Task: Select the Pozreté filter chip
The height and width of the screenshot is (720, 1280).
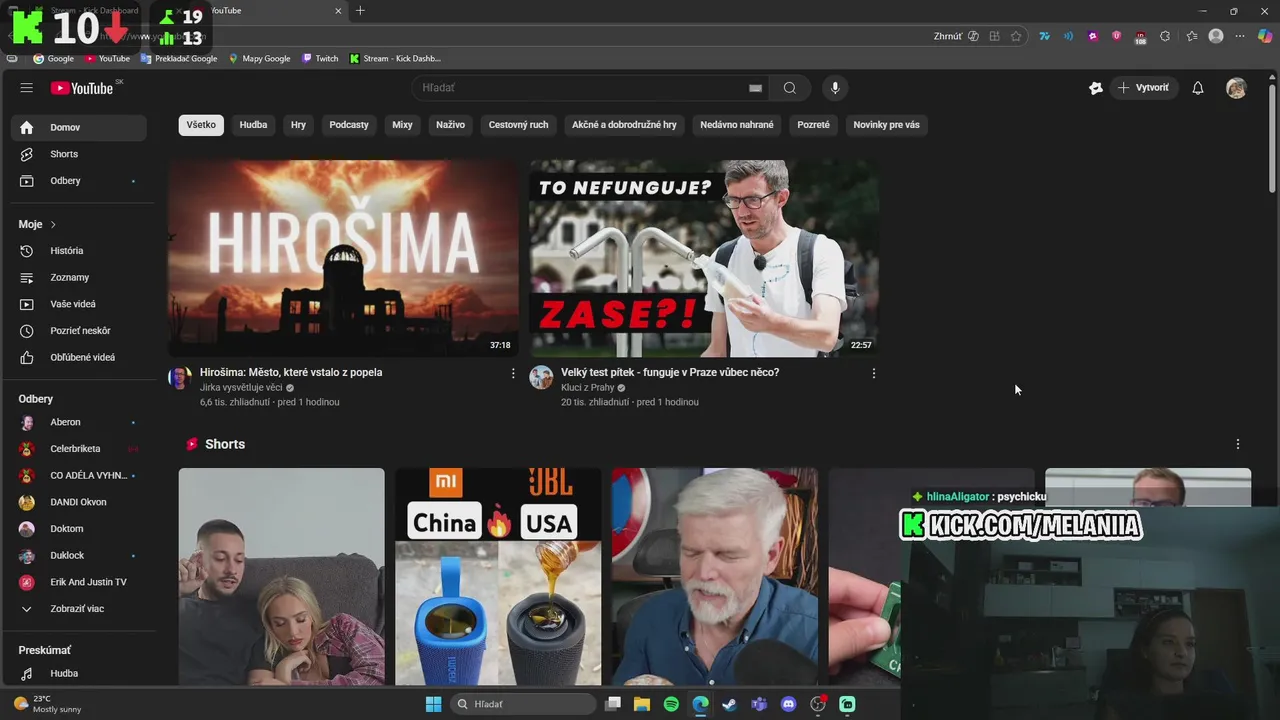Action: click(813, 125)
